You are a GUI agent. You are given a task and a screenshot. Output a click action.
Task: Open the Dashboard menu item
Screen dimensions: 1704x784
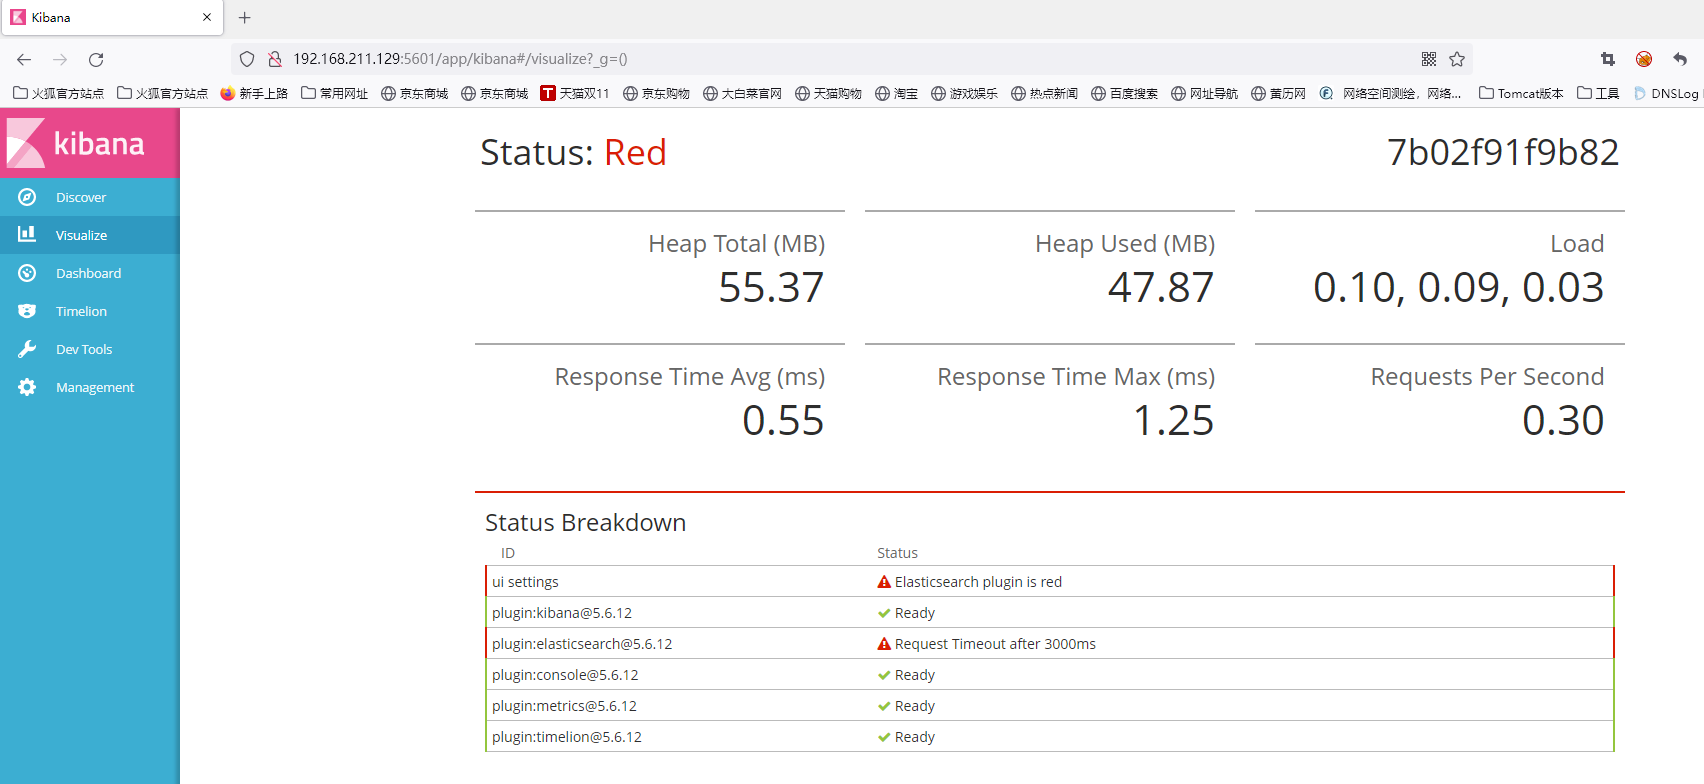click(x=90, y=273)
